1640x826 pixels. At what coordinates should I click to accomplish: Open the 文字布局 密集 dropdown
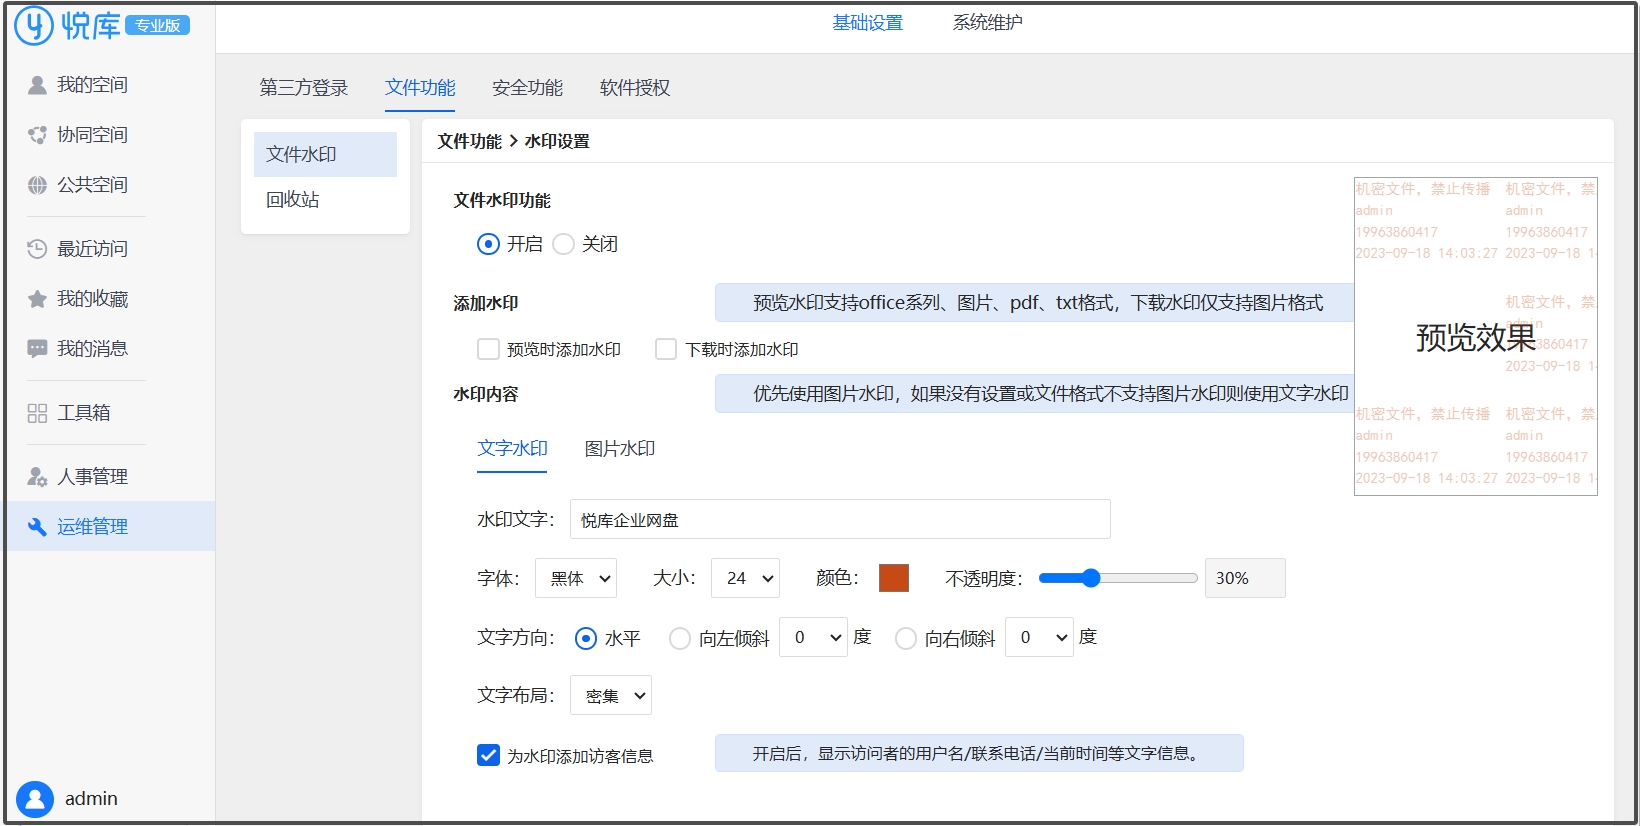click(610, 695)
